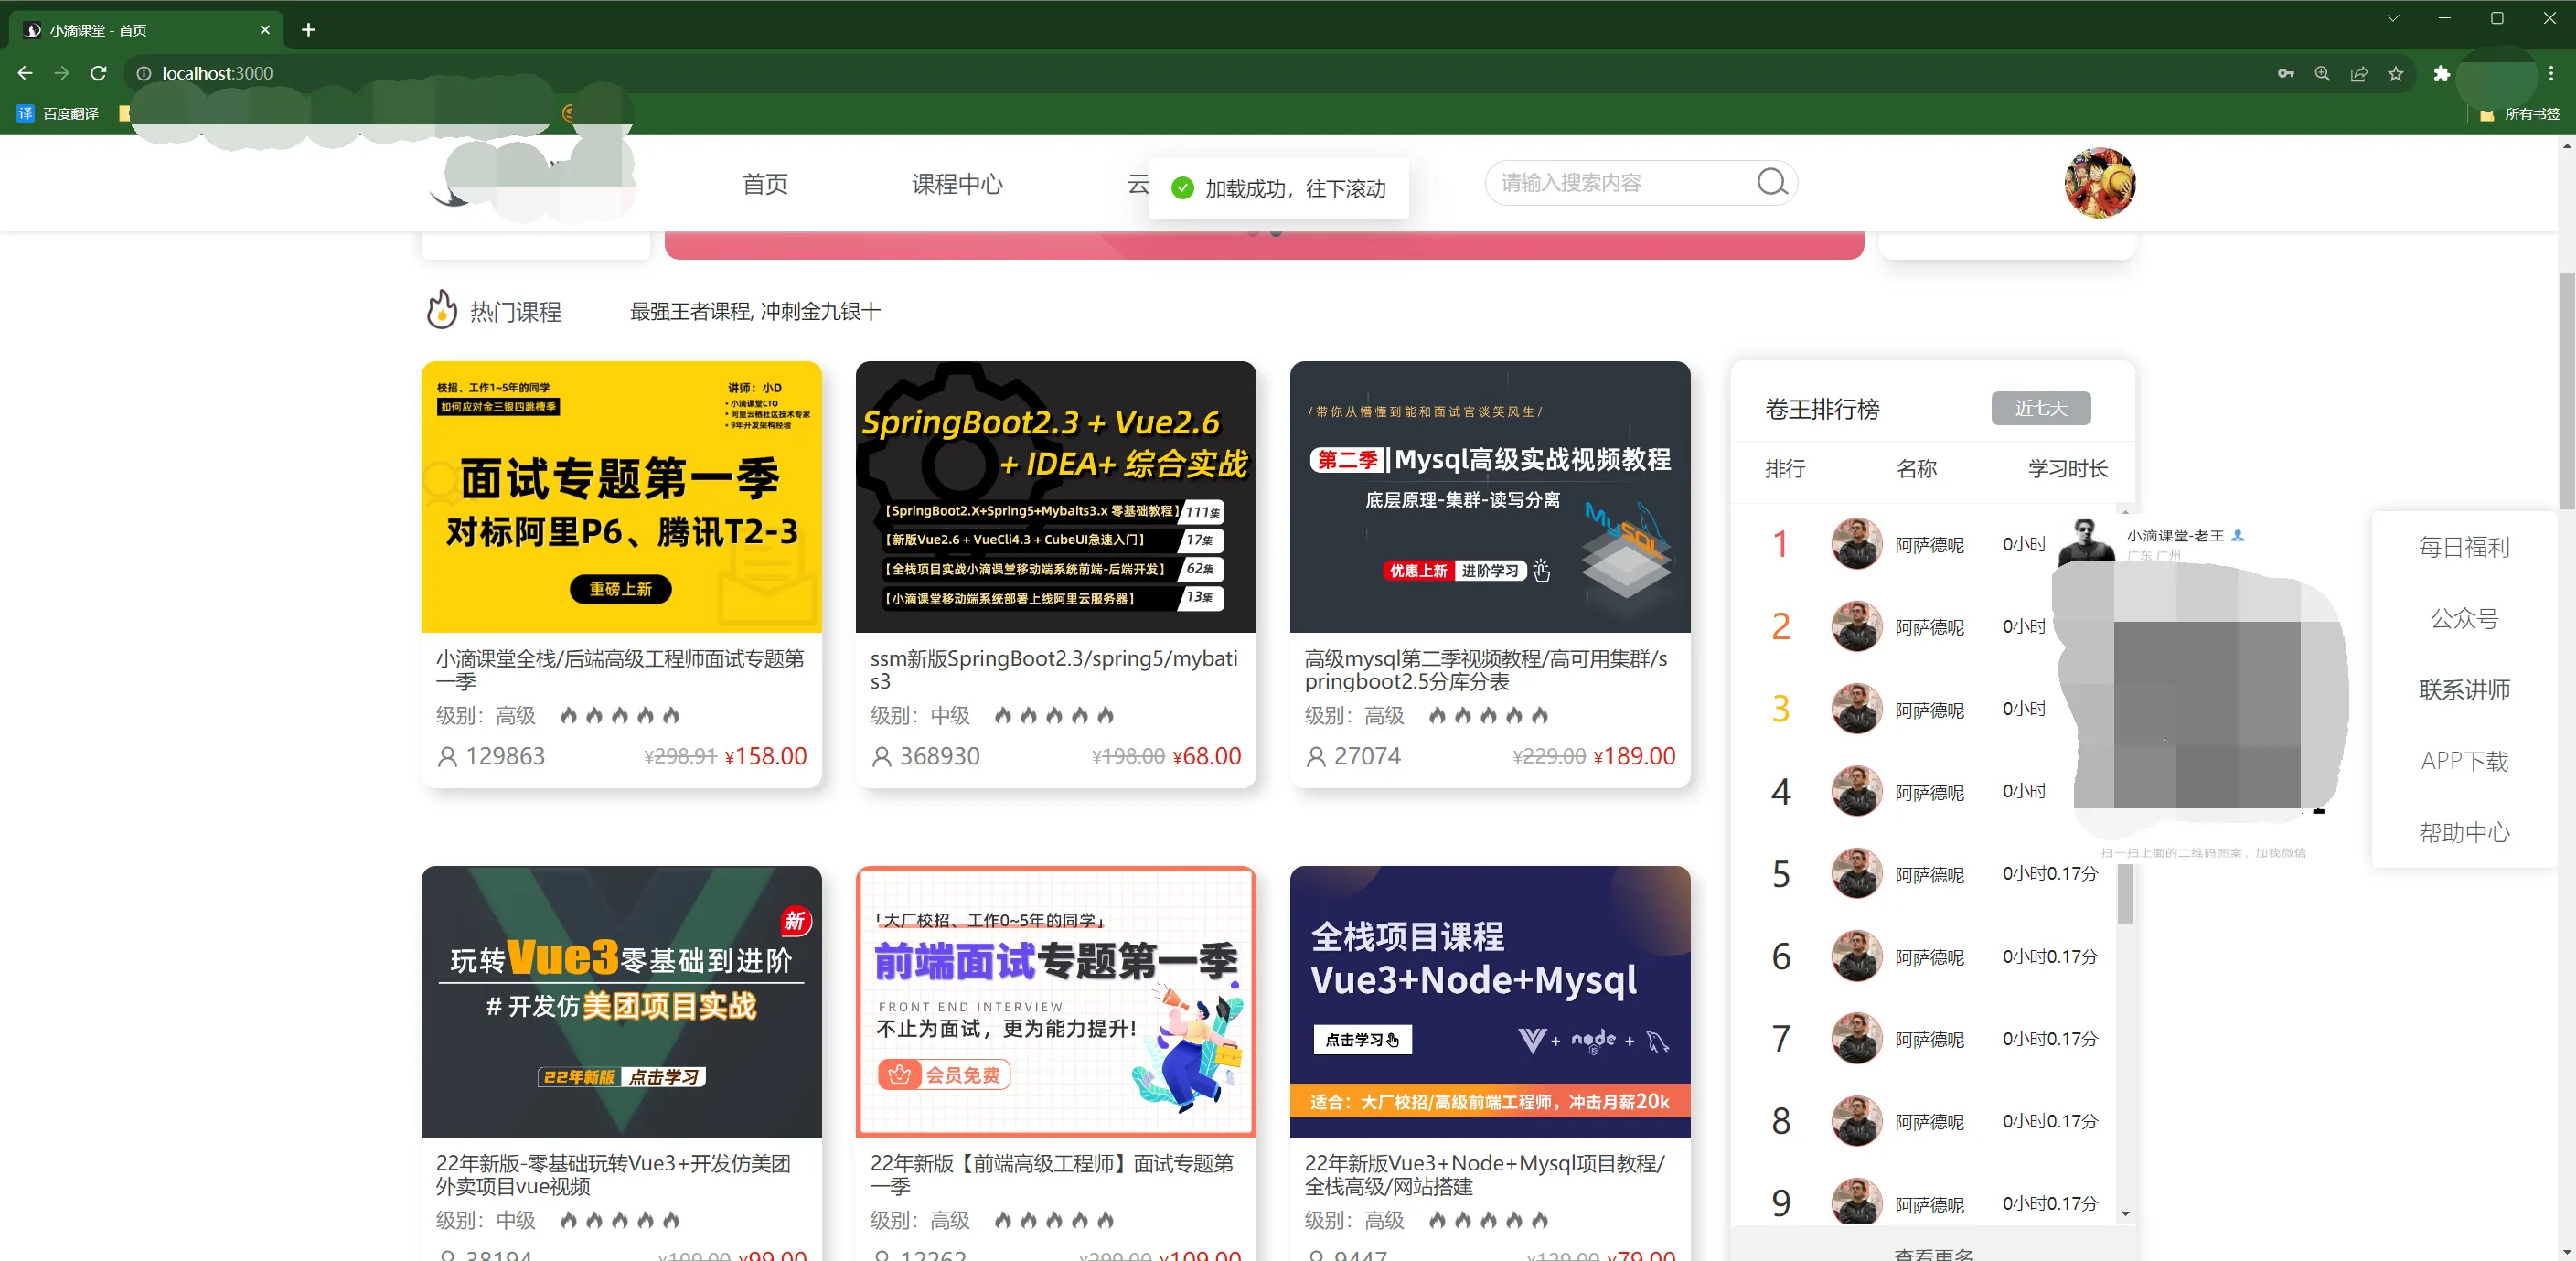Click the 每日福利 sidebar link

[x=2463, y=547]
